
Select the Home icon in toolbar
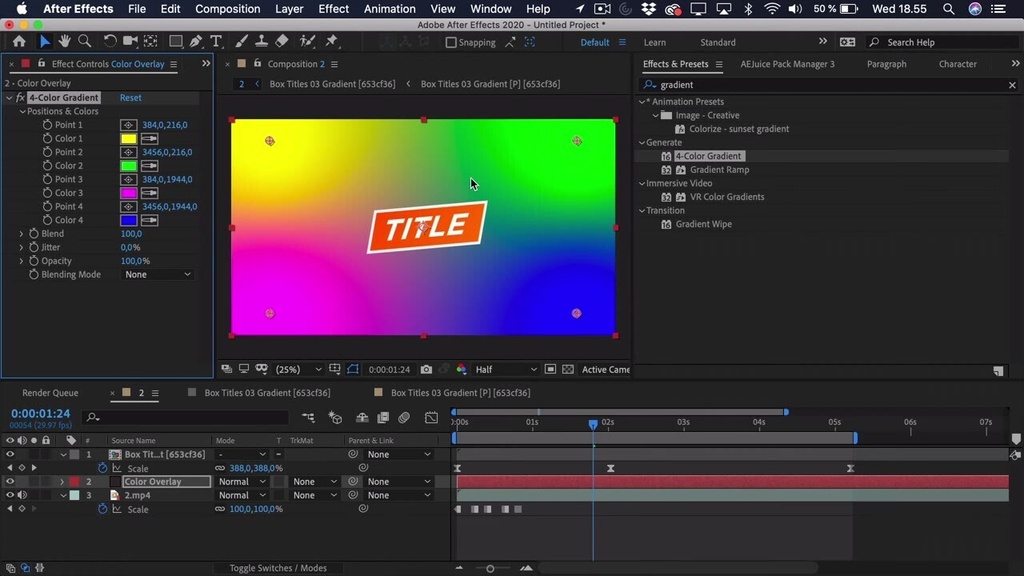[x=19, y=42]
